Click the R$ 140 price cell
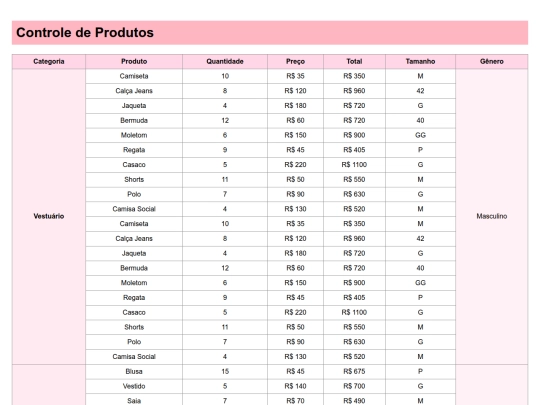The image size is (540, 405). point(295,386)
